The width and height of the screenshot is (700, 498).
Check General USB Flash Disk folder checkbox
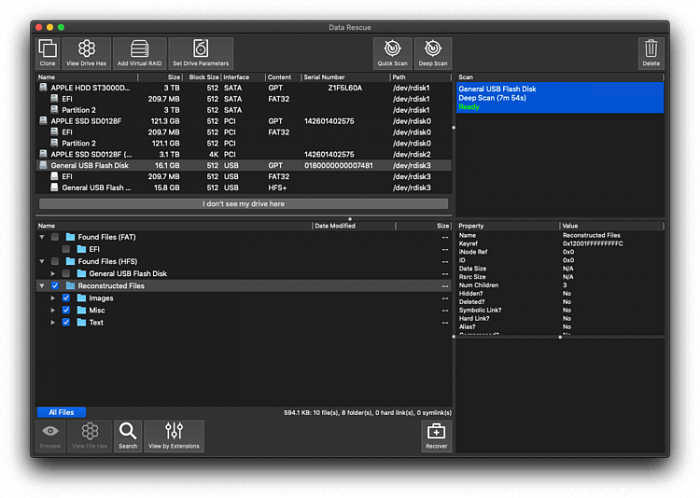click(x=66, y=274)
